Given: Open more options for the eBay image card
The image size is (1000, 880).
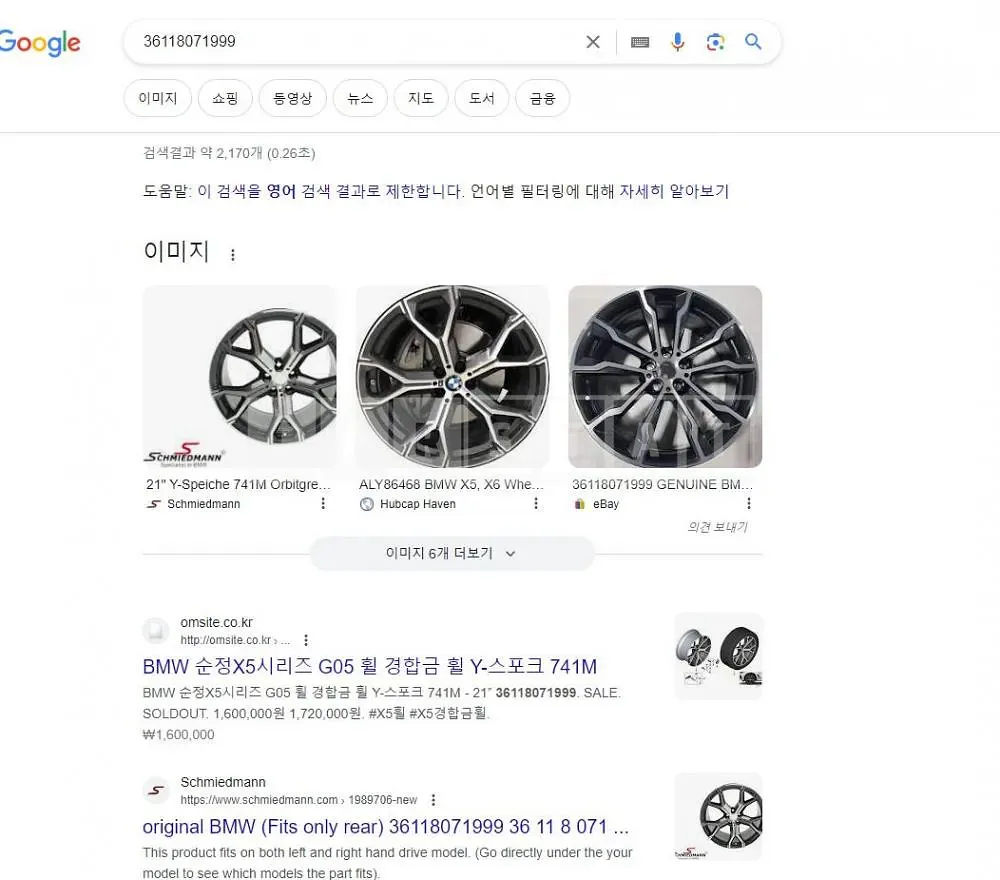Looking at the screenshot, I should [x=749, y=504].
